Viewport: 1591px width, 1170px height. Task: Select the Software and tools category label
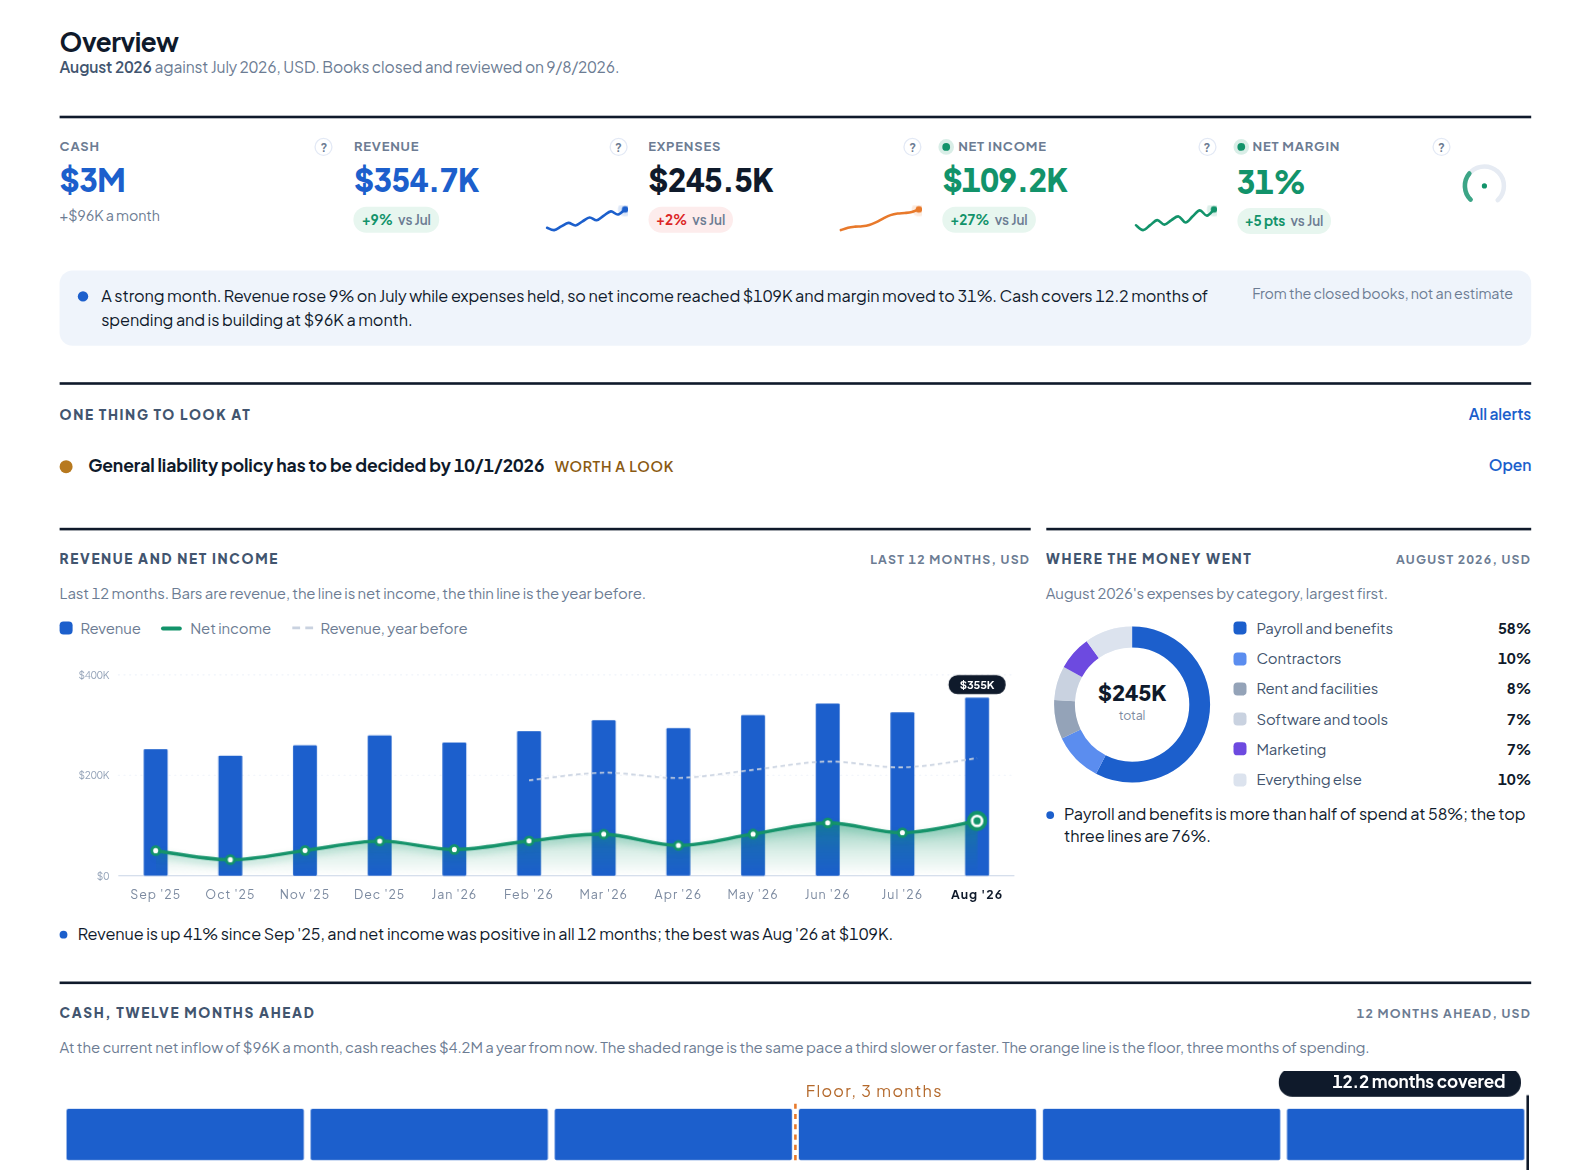click(x=1322, y=720)
